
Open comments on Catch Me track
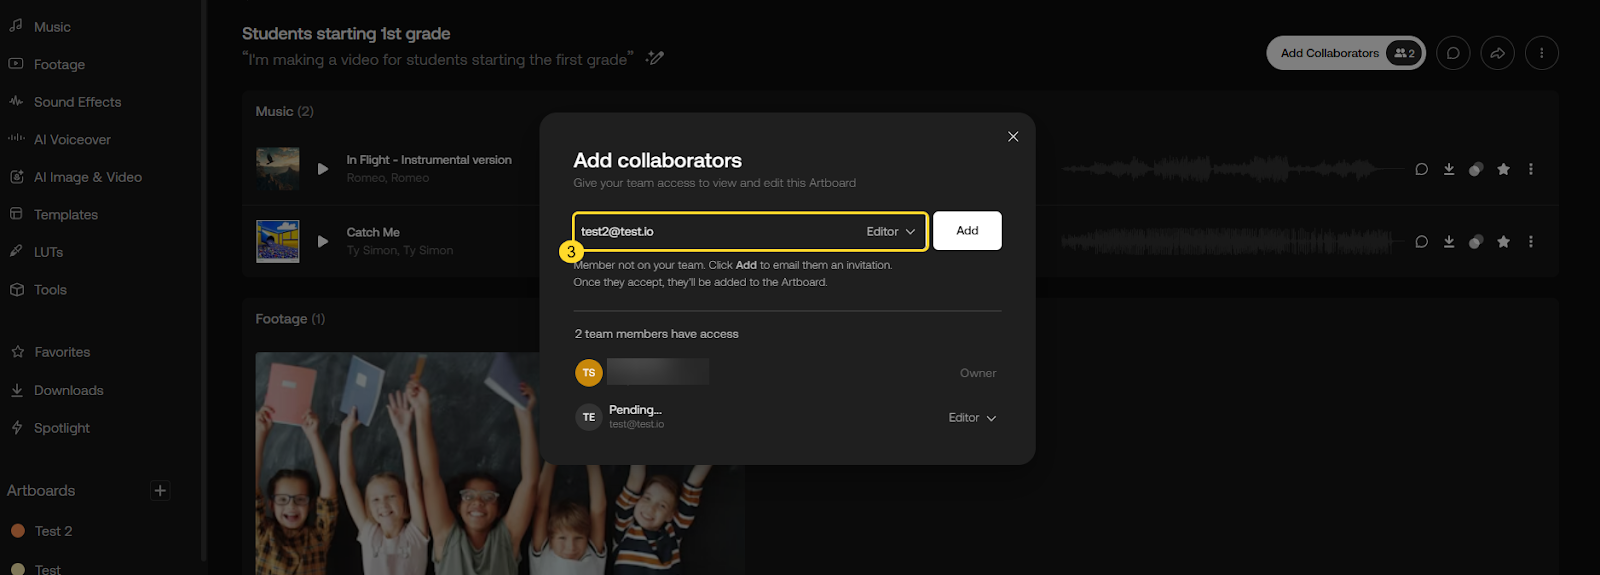[x=1421, y=242]
